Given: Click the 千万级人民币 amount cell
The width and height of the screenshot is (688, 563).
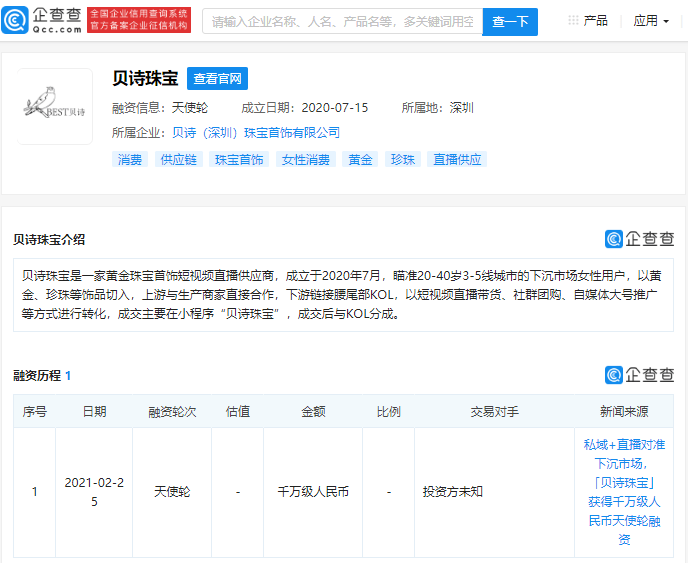Looking at the screenshot, I should coord(313,491).
